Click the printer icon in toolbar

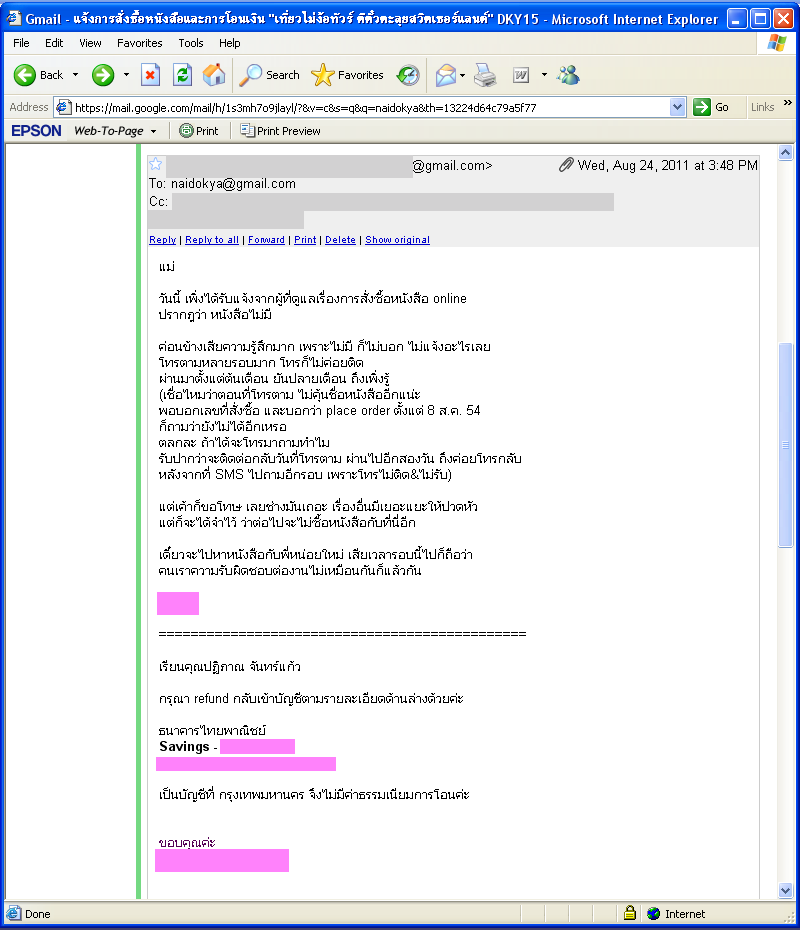(485, 75)
